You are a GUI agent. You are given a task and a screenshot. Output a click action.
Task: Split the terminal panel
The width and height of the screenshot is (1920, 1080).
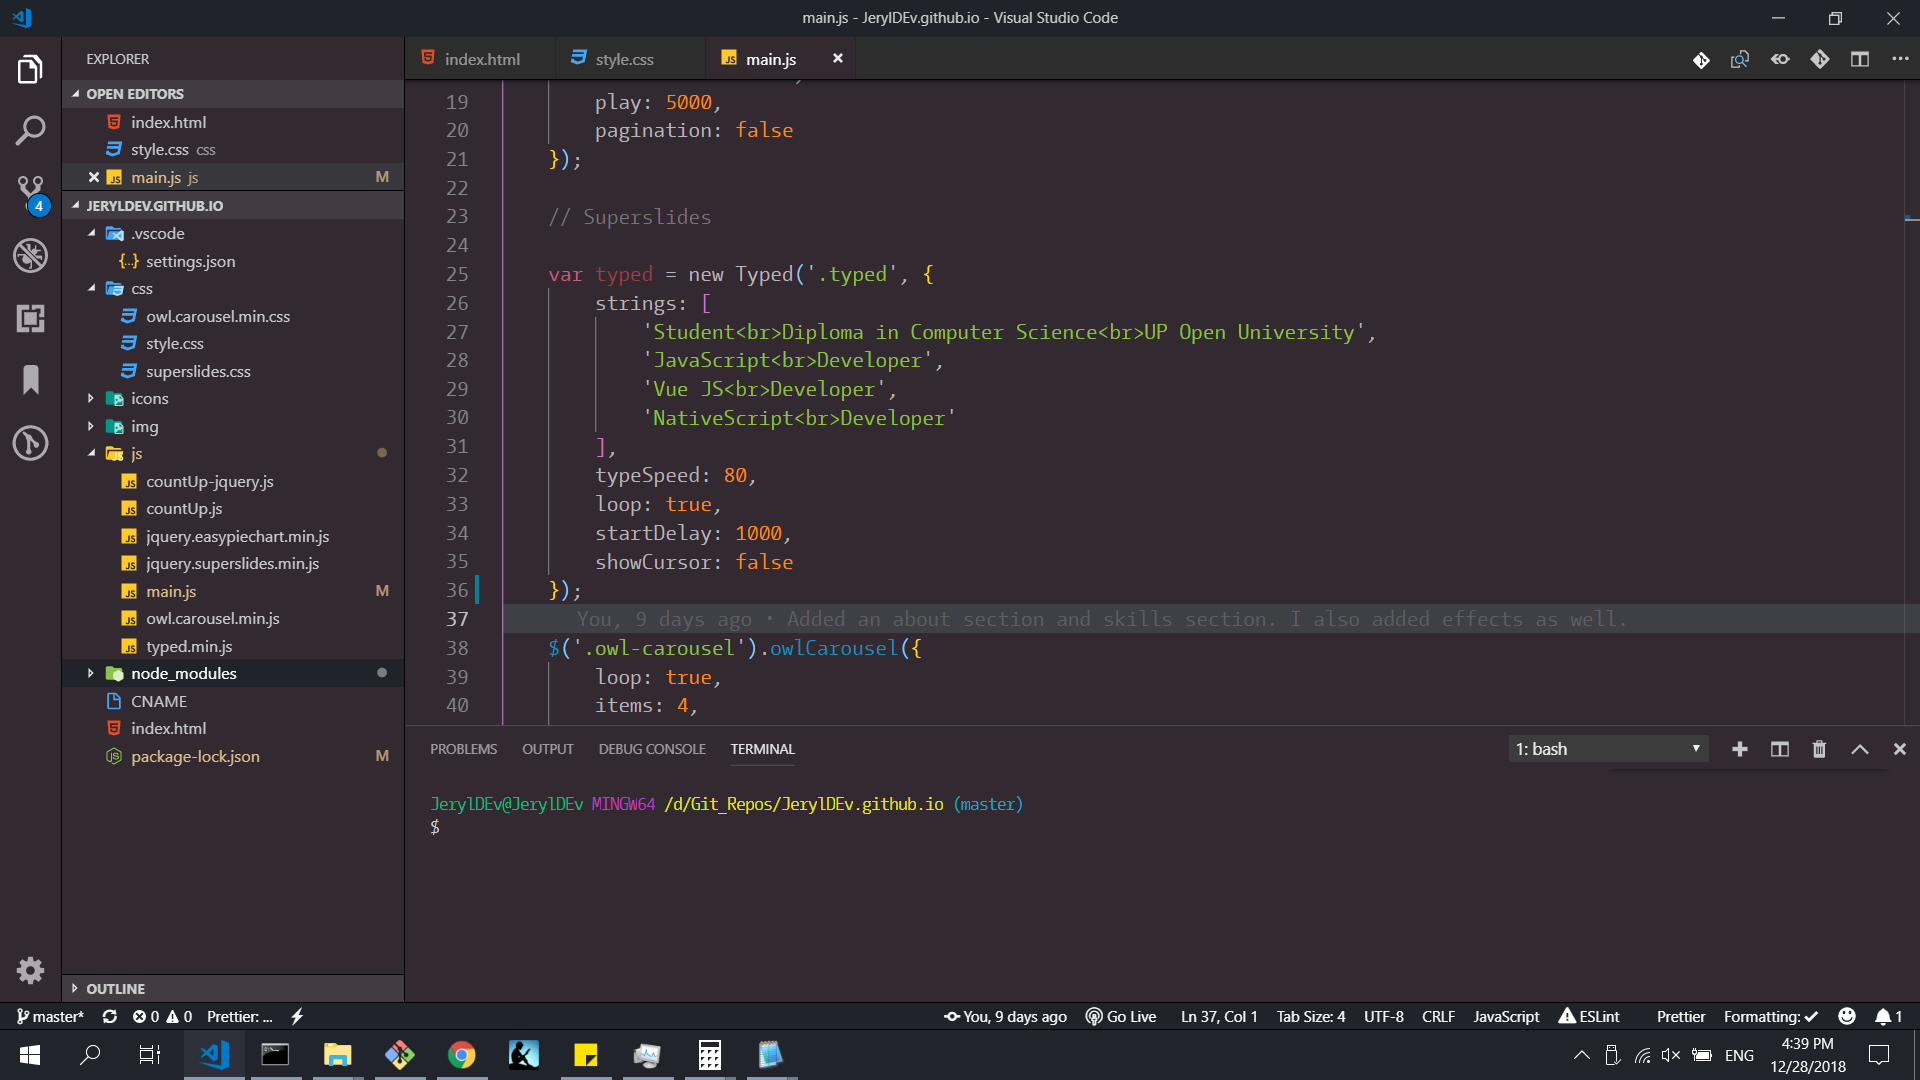click(1780, 749)
